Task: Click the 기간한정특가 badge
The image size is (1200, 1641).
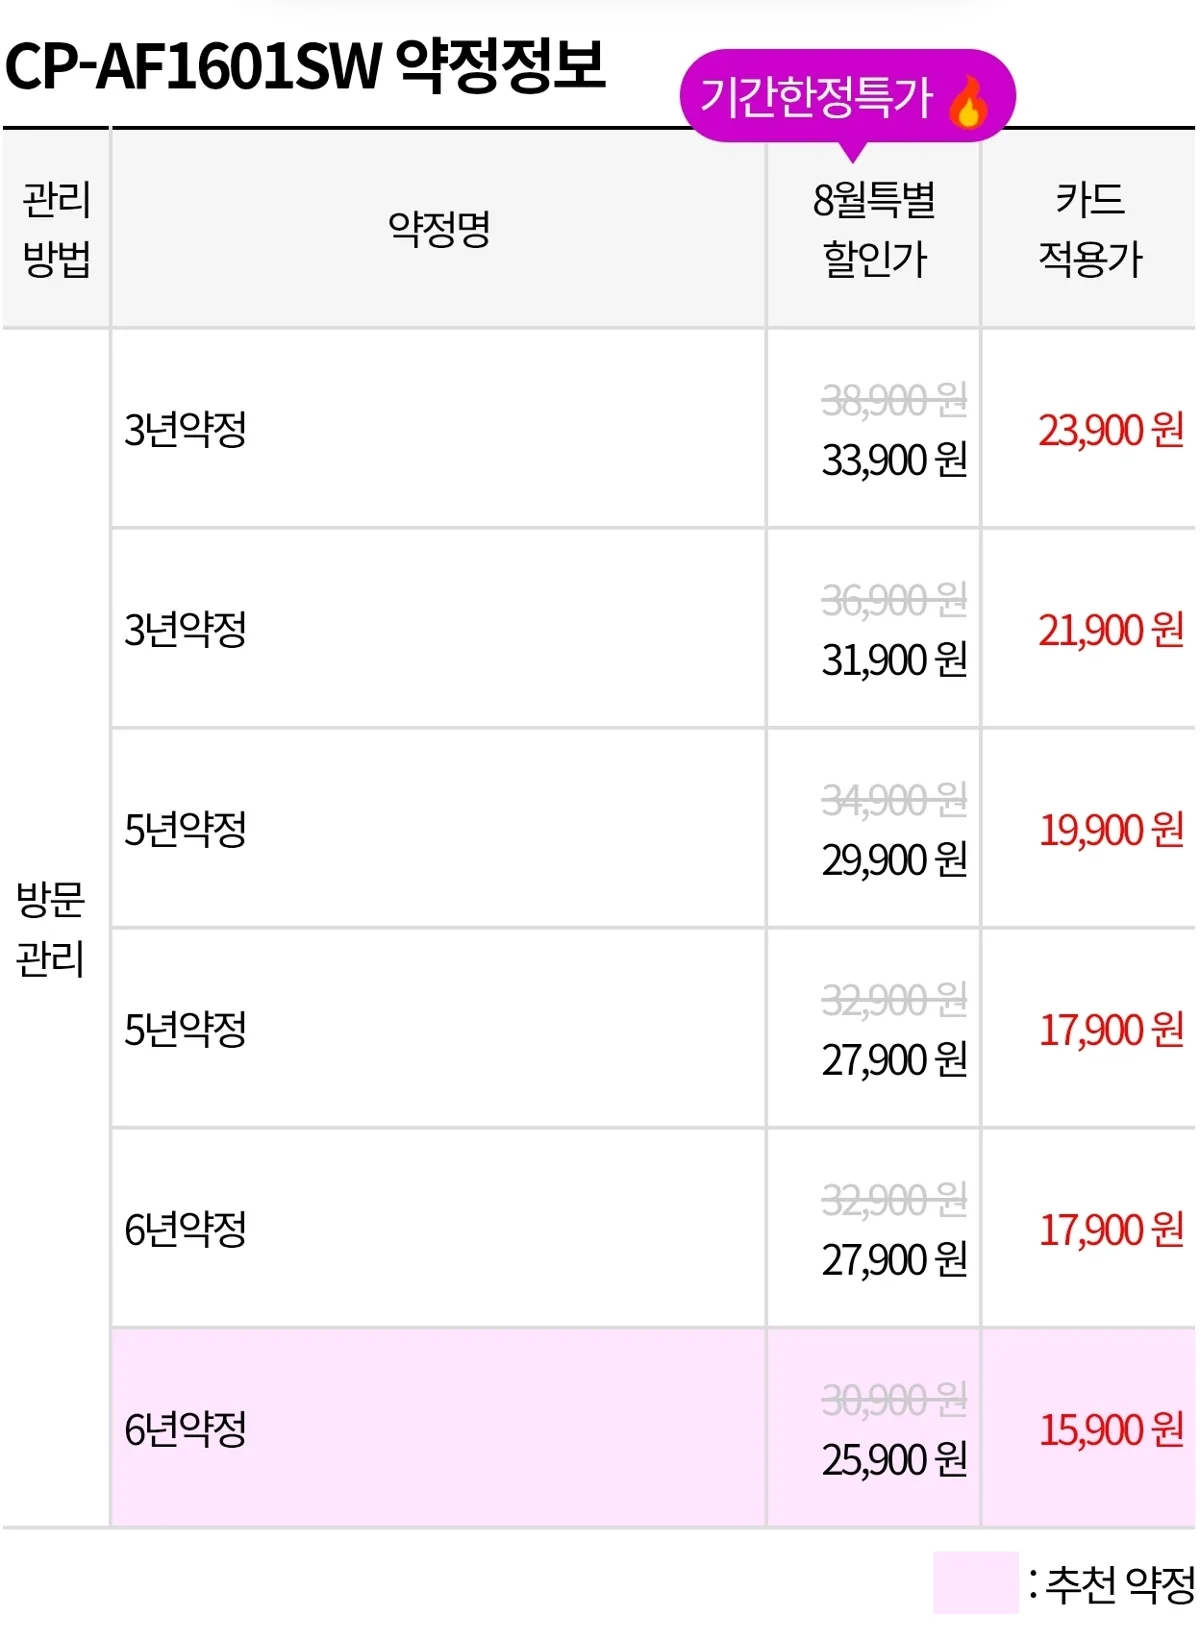Action: click(848, 98)
